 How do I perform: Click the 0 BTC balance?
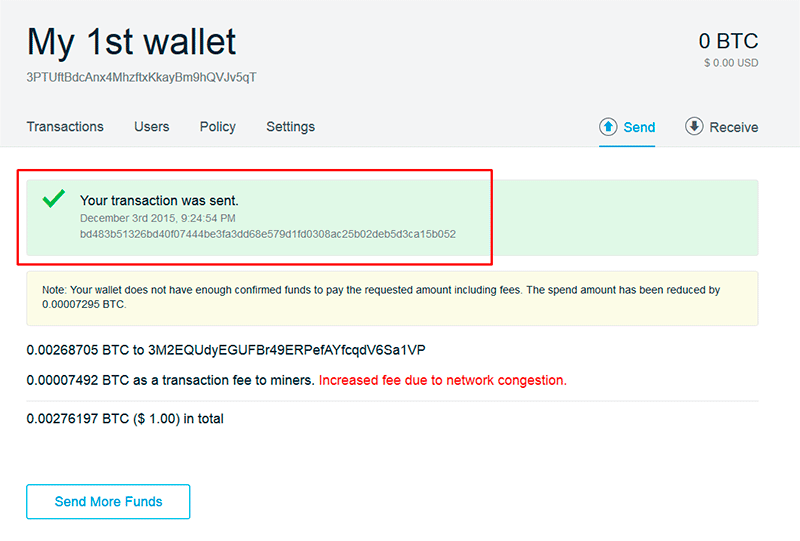point(728,41)
